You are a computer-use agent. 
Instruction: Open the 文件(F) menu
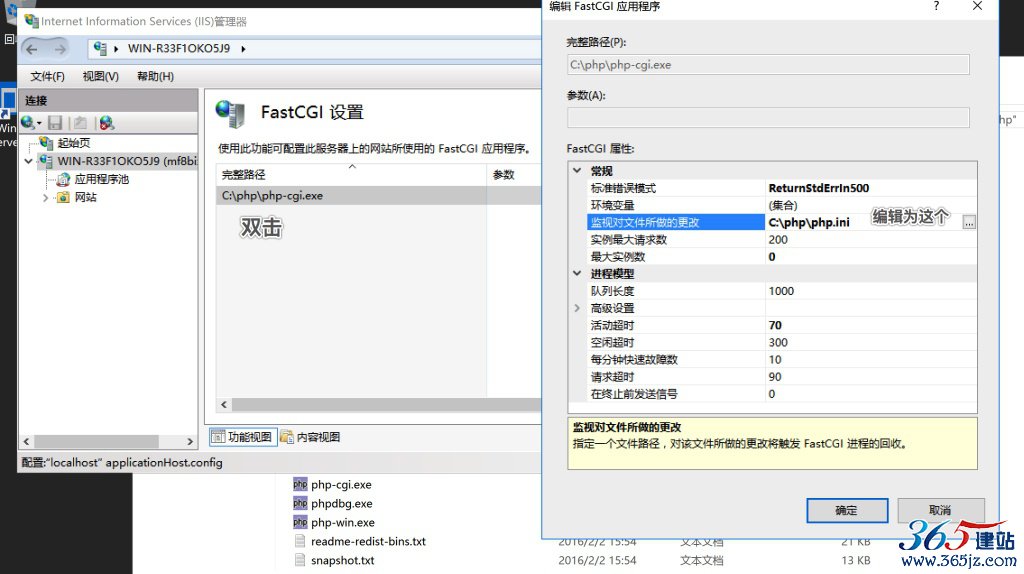(47, 76)
